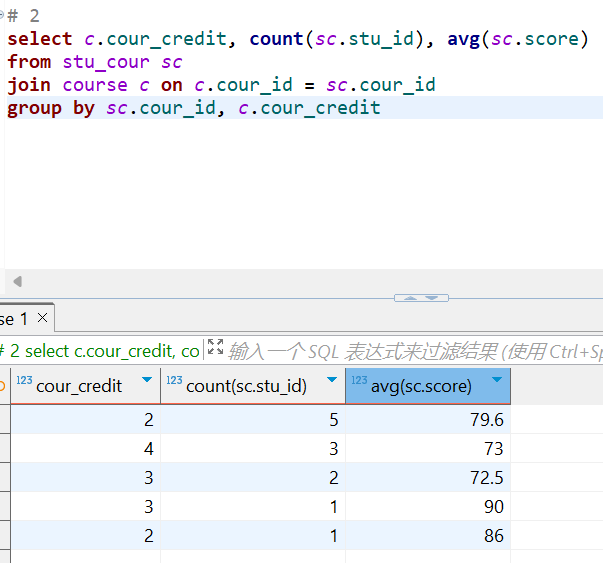Select the cour_credit column header
This screenshot has width=603, height=563.
tap(79, 386)
